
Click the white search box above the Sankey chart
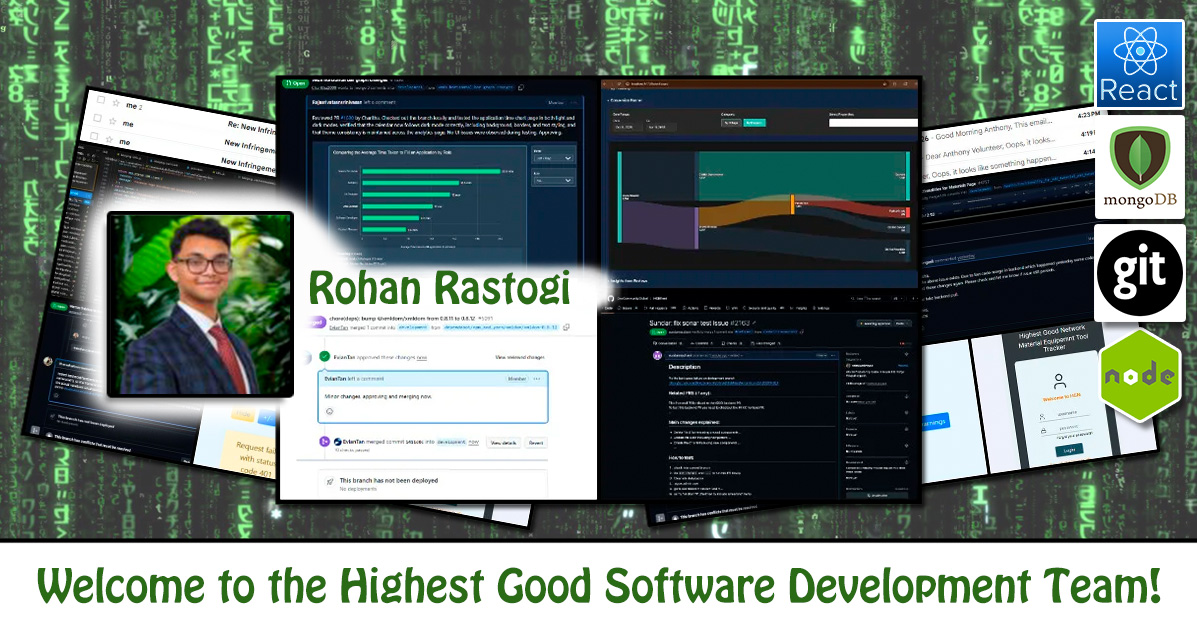click(x=873, y=122)
